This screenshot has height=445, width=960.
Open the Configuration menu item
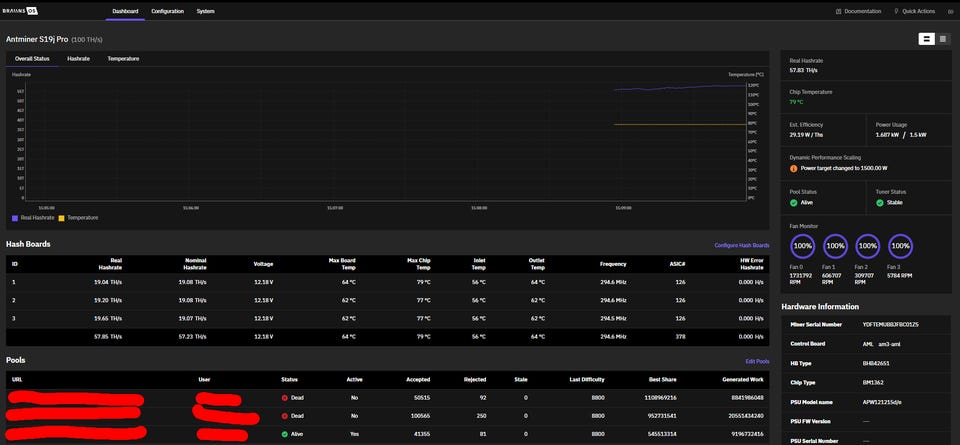pyautogui.click(x=167, y=11)
